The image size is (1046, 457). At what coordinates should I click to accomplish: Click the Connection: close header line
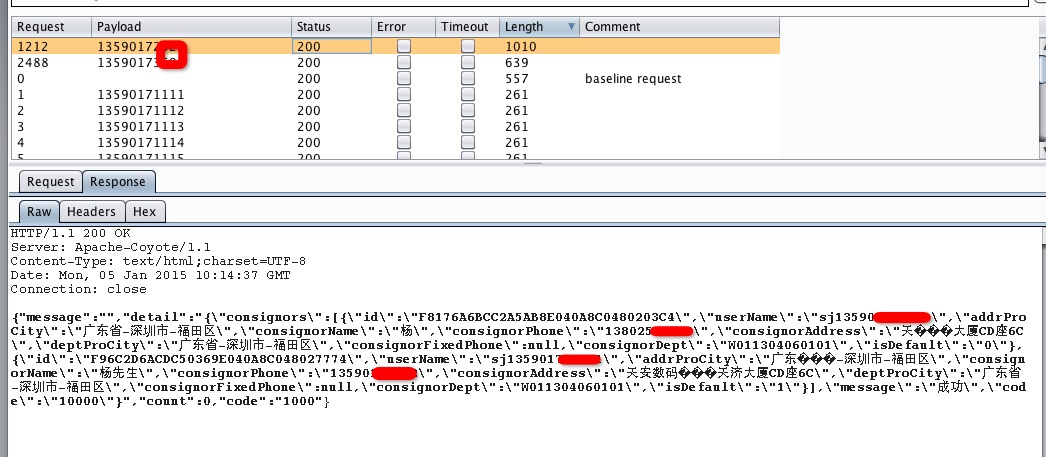pyautogui.click(x=78, y=290)
